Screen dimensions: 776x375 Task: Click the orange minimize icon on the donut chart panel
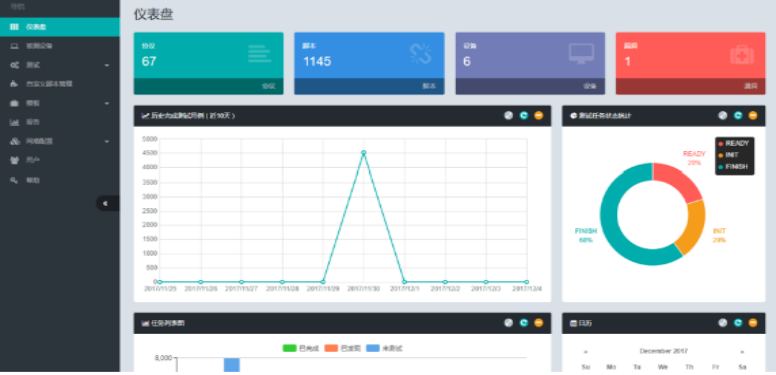(753, 116)
